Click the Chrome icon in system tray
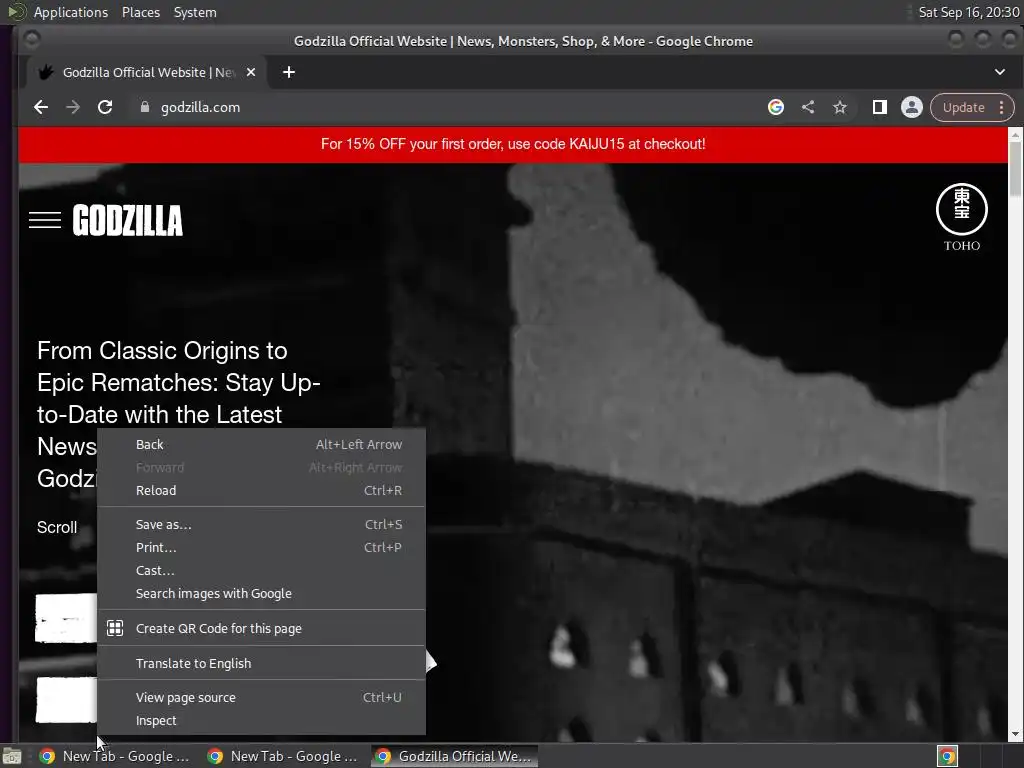 coord(947,756)
